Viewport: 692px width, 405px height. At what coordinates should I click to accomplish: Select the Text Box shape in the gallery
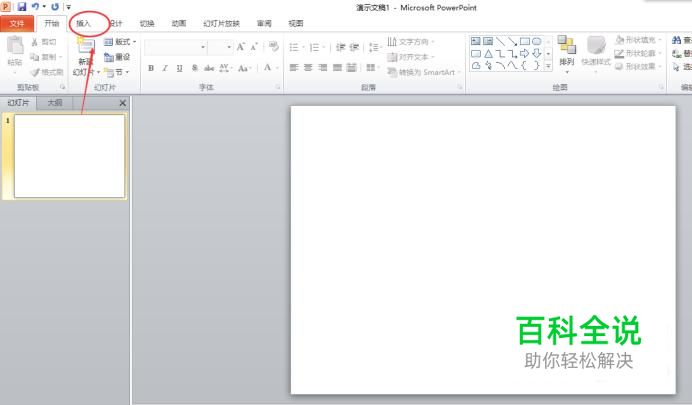(x=476, y=41)
